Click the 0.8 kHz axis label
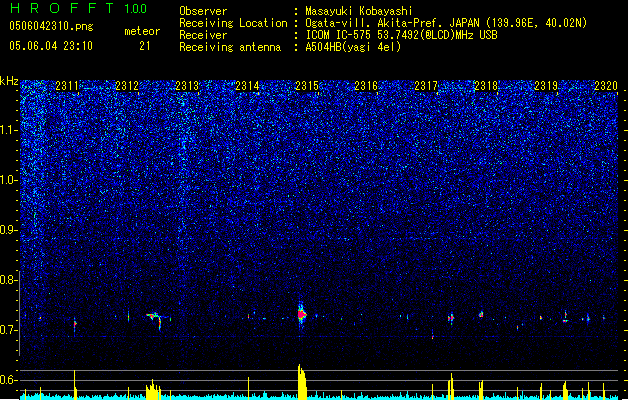The image size is (629, 400). pos(9,280)
